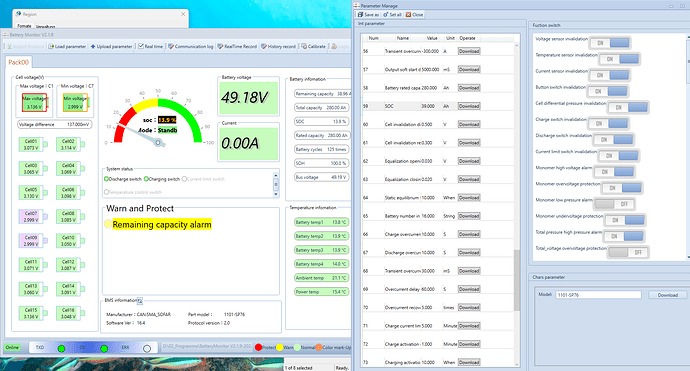
Task: Click the small icon beside BMS information
Action: click(x=139, y=301)
